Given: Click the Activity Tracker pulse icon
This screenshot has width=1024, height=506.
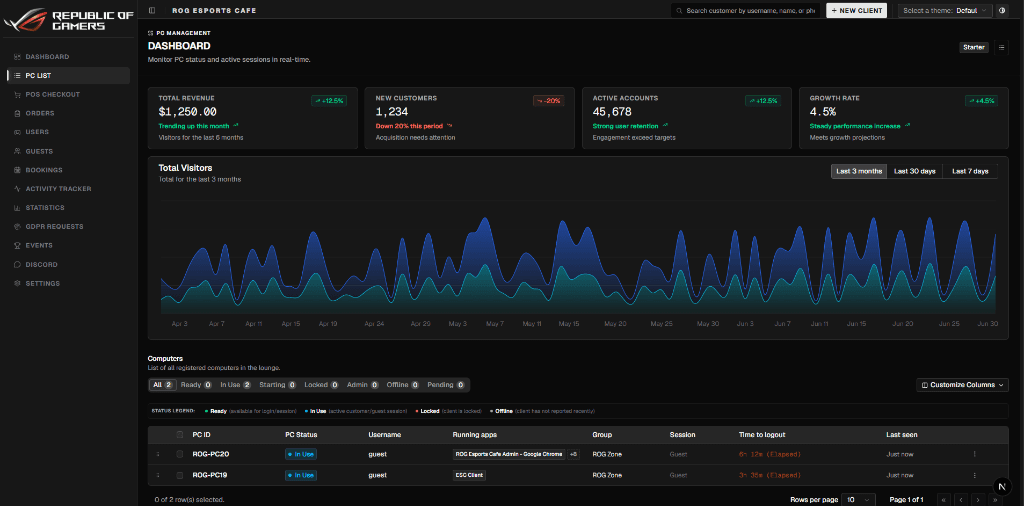Looking at the screenshot, I should pyautogui.click(x=18, y=189).
